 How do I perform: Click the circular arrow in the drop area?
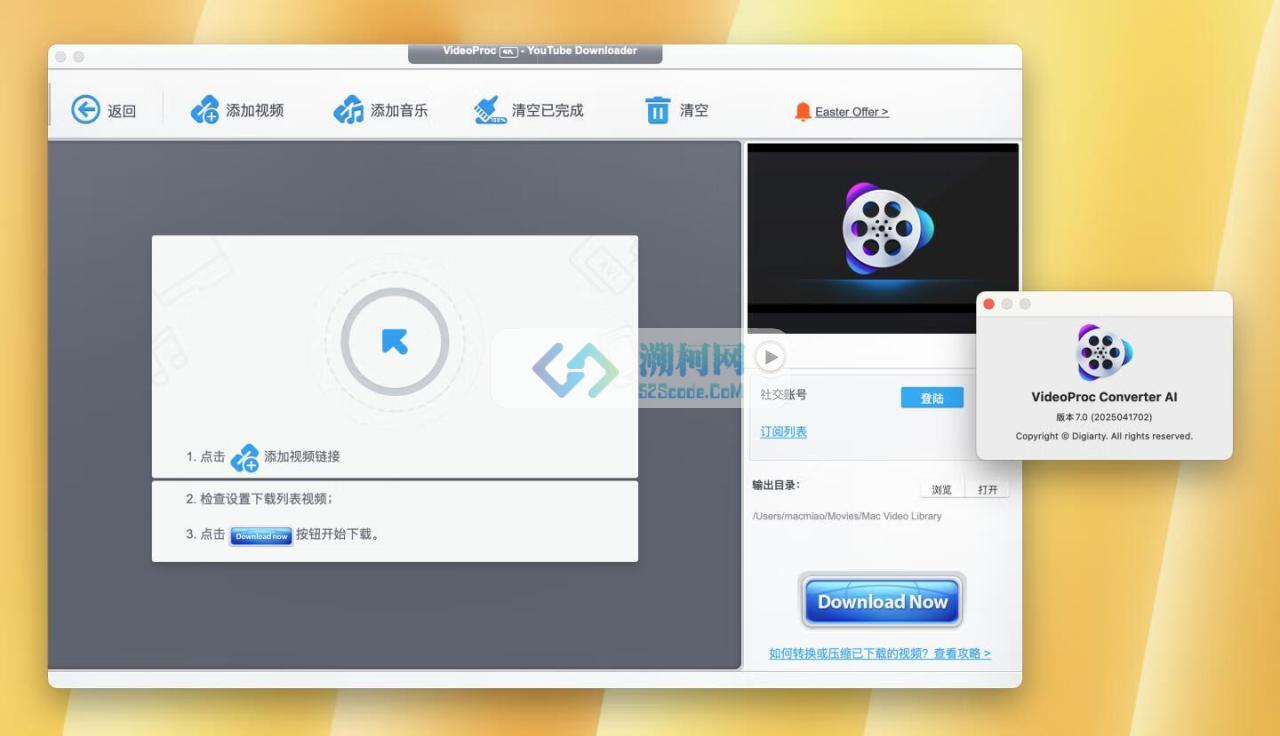click(x=395, y=343)
